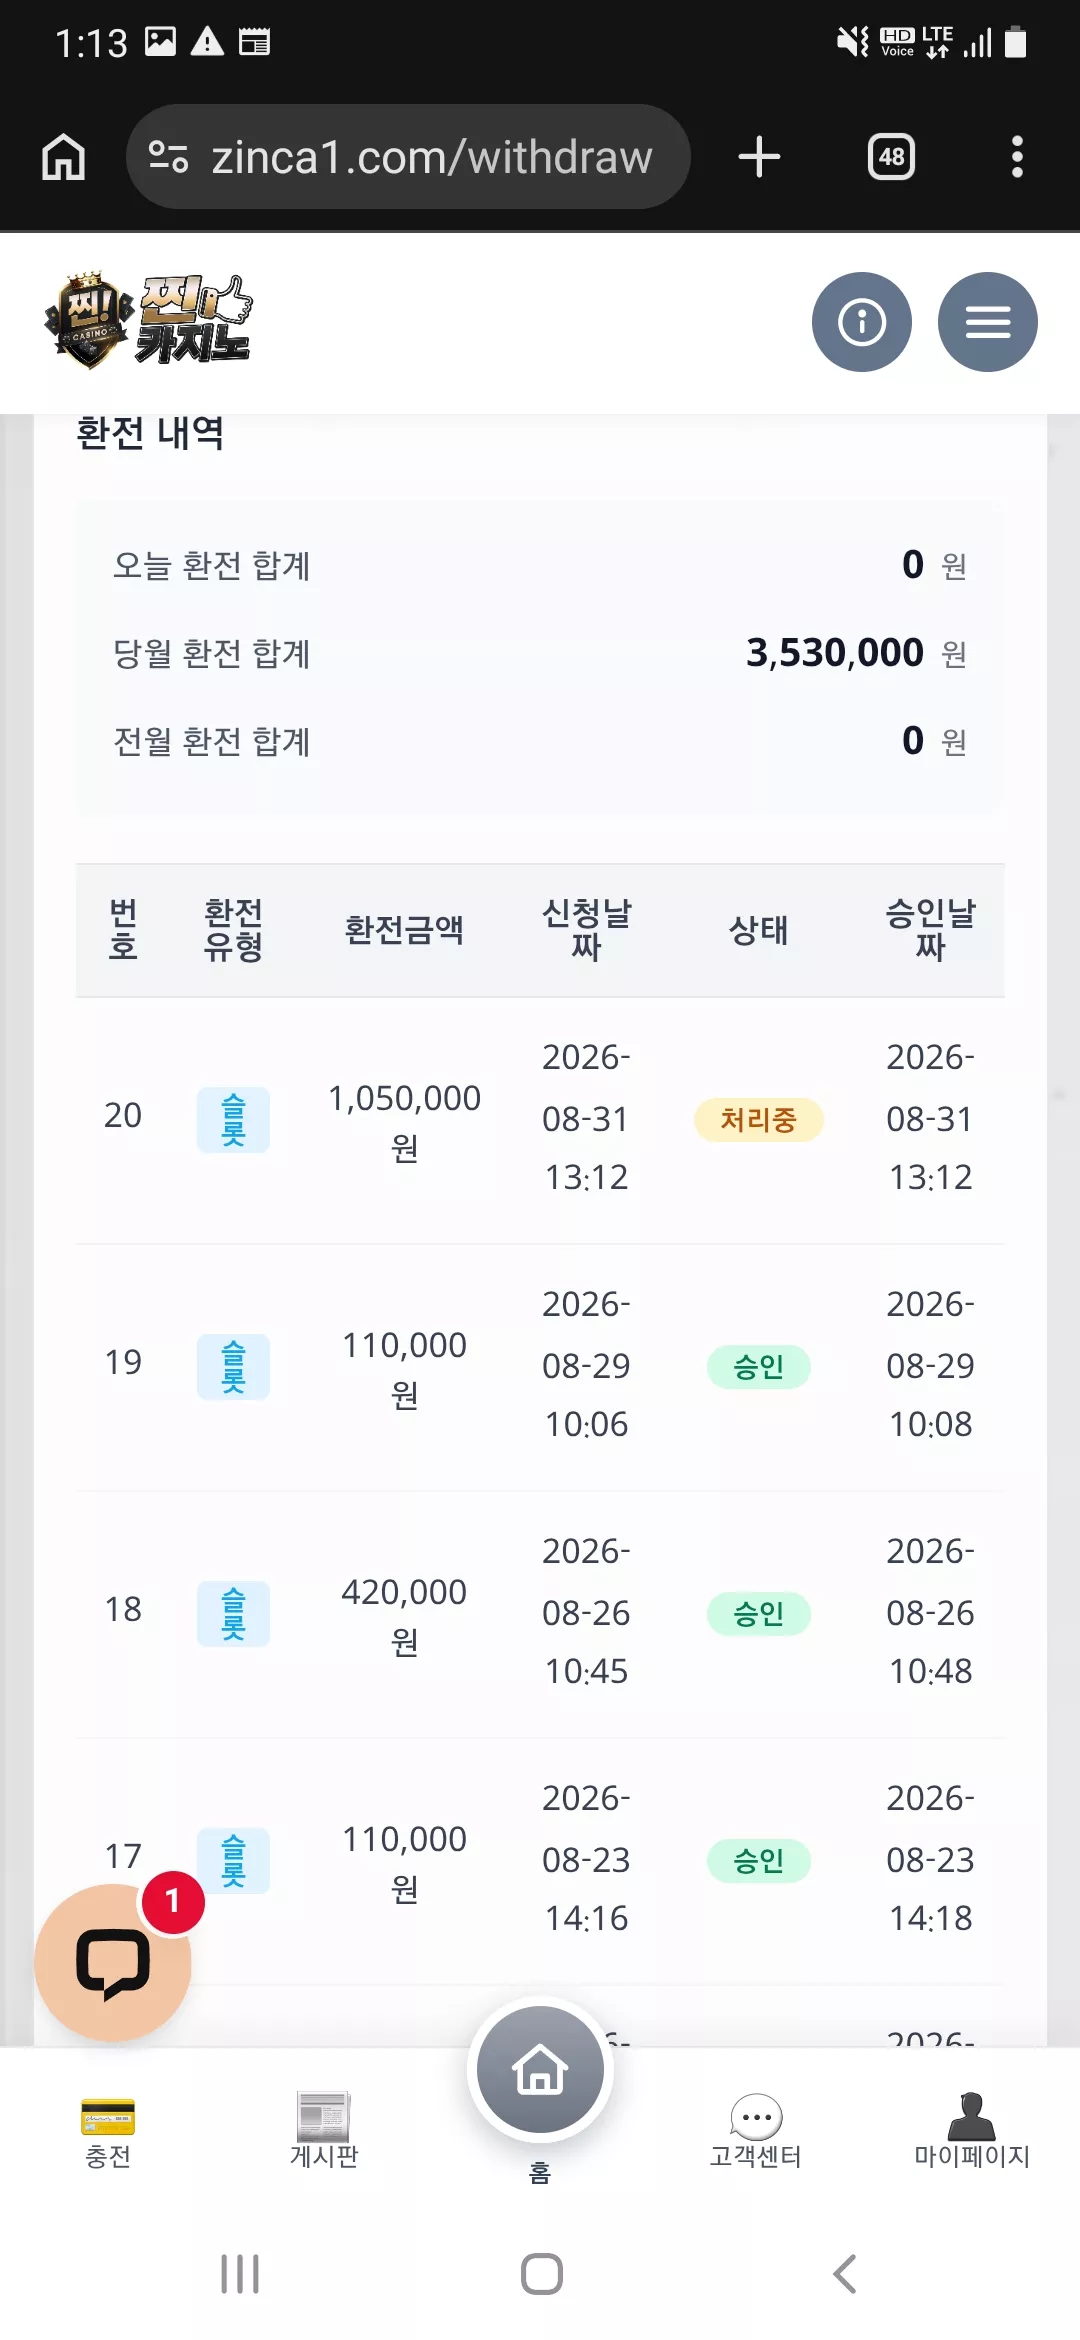
Task: Tap the Android back navigation arrow
Action: [x=845, y=2274]
